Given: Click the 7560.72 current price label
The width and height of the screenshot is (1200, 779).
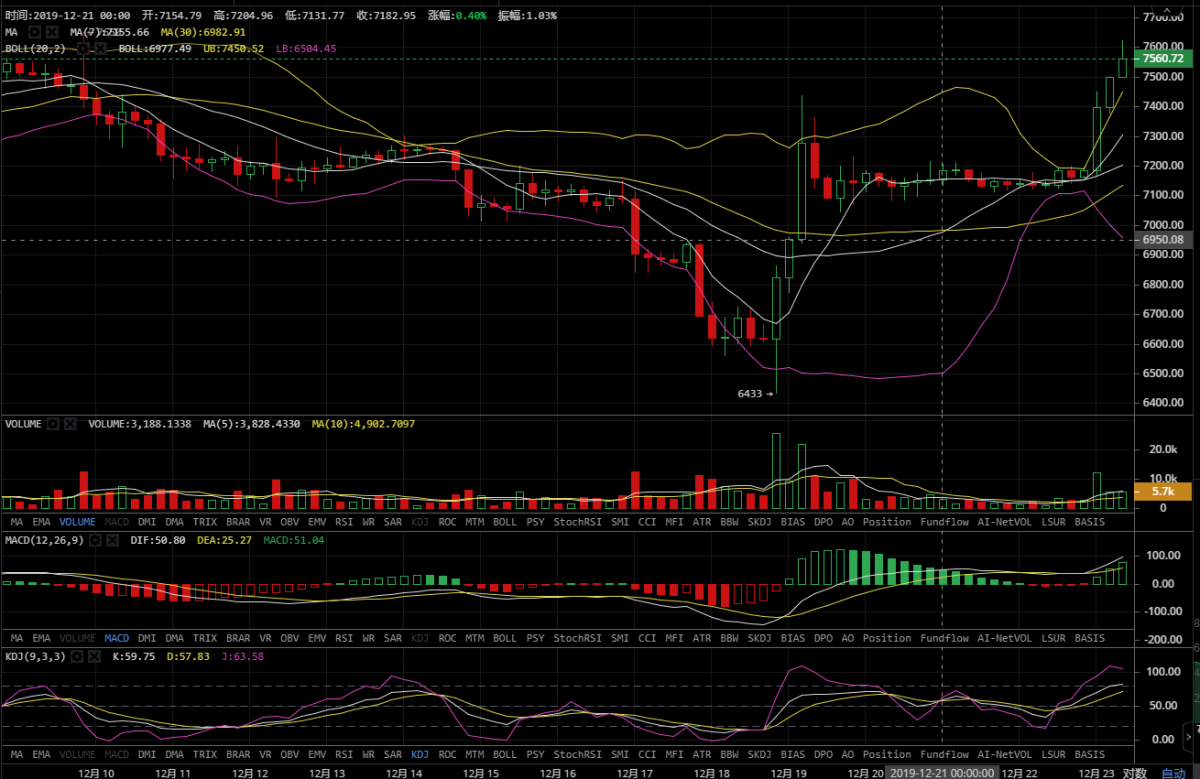Looking at the screenshot, I should point(1162,59).
